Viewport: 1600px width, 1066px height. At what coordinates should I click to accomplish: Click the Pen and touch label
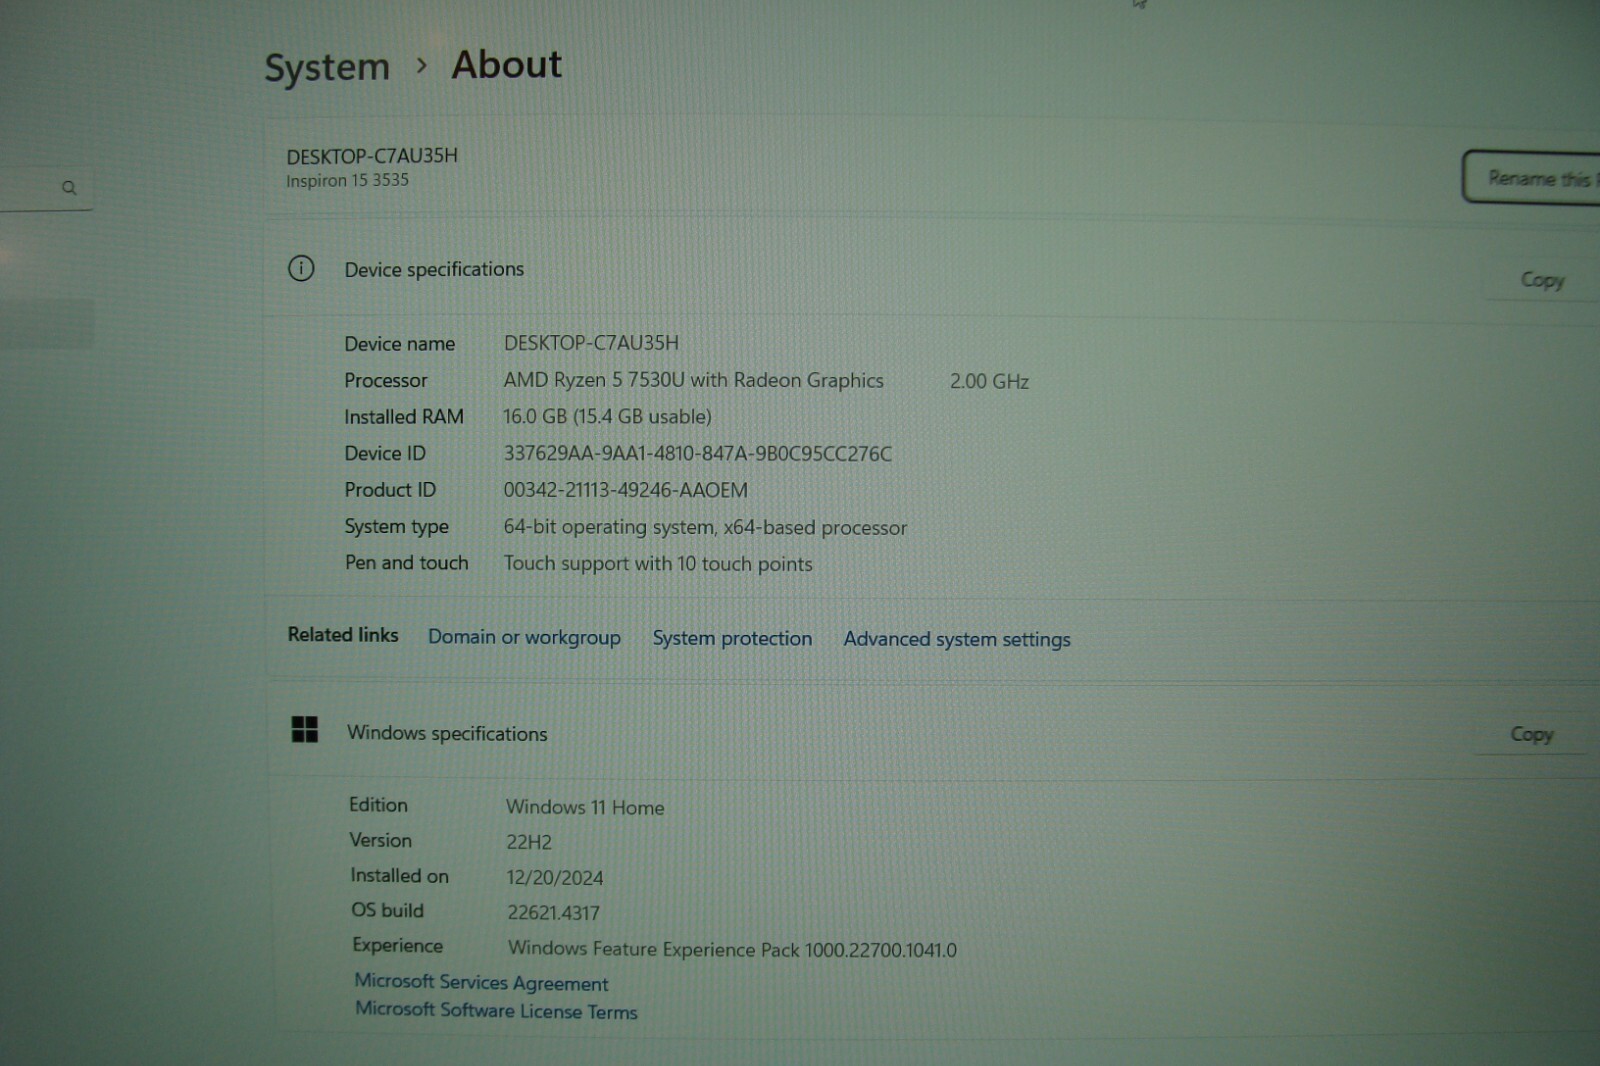406,562
